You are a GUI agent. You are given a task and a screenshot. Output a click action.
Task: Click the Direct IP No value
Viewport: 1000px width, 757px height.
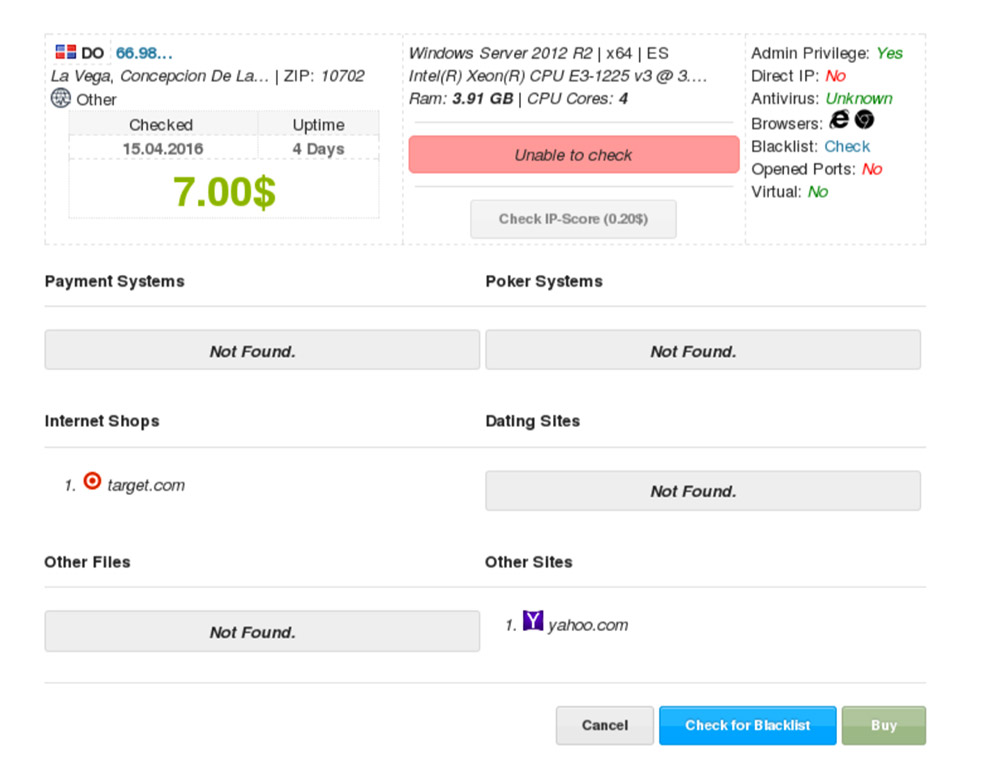point(835,76)
